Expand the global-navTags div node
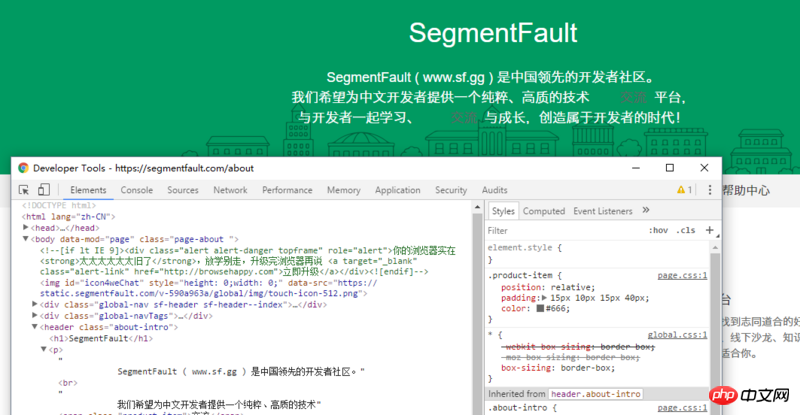 [x=35, y=315]
